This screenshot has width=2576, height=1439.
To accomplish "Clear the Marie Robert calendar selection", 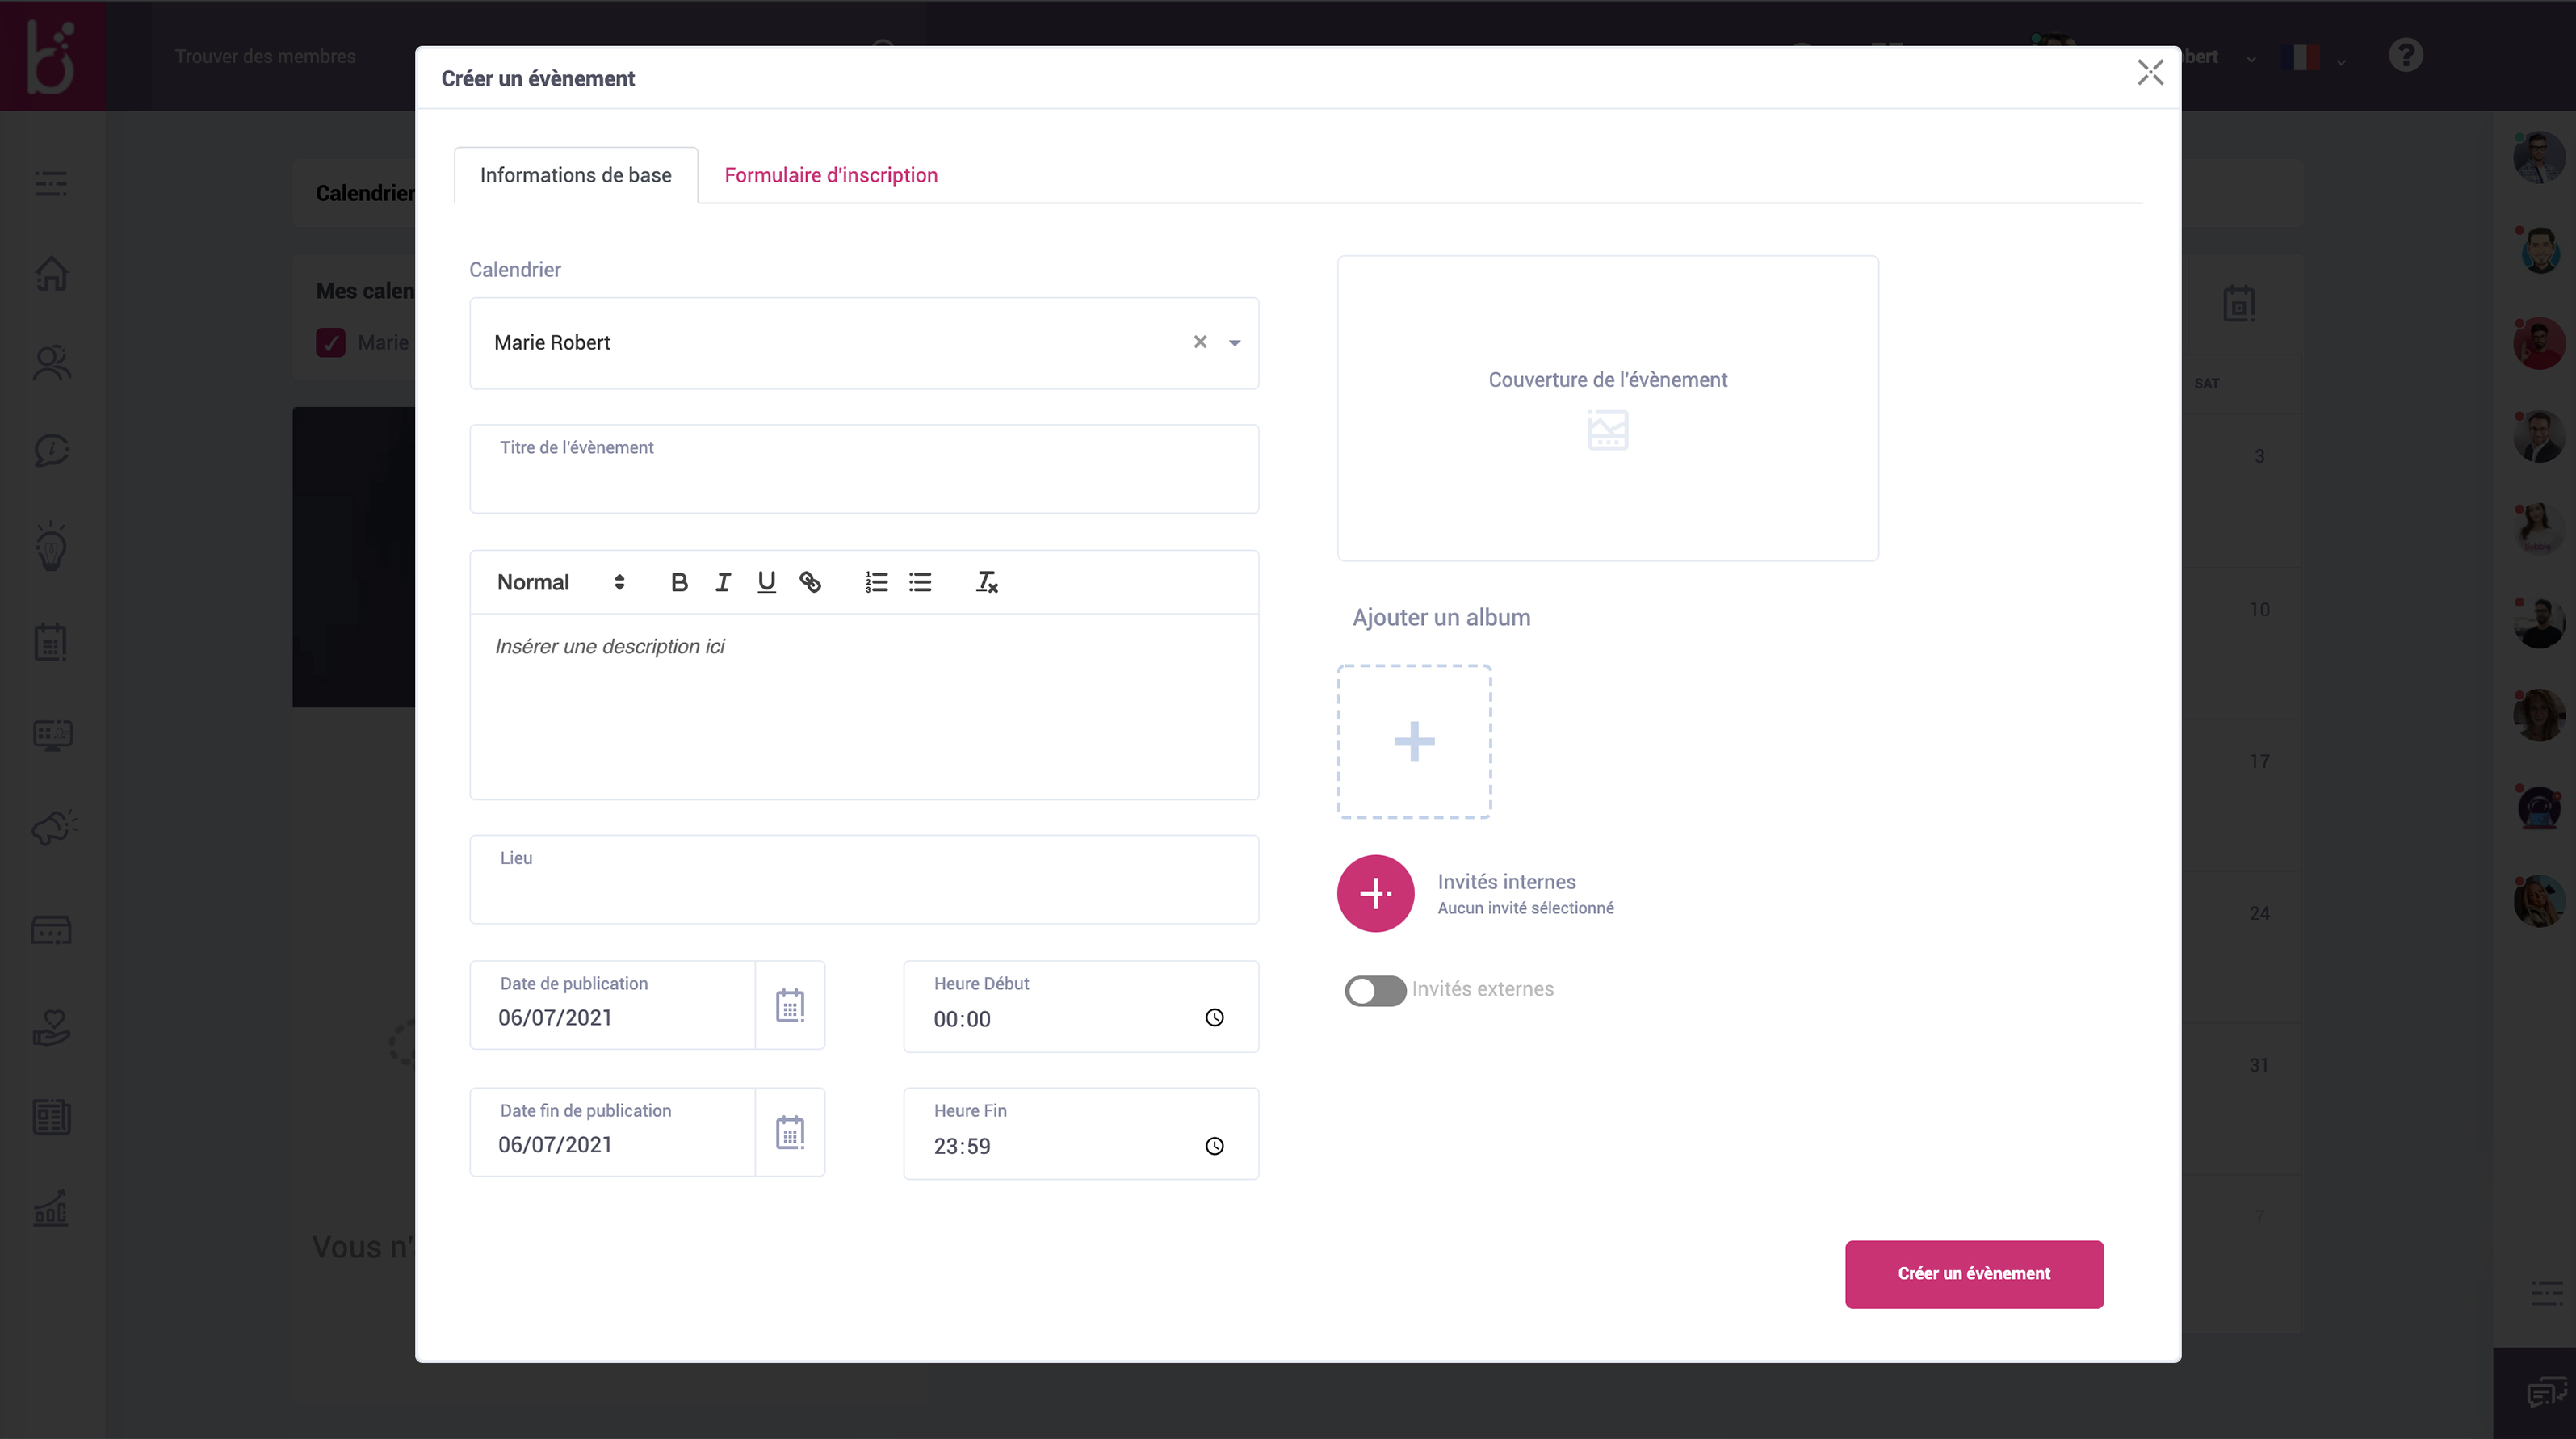I will point(1200,342).
